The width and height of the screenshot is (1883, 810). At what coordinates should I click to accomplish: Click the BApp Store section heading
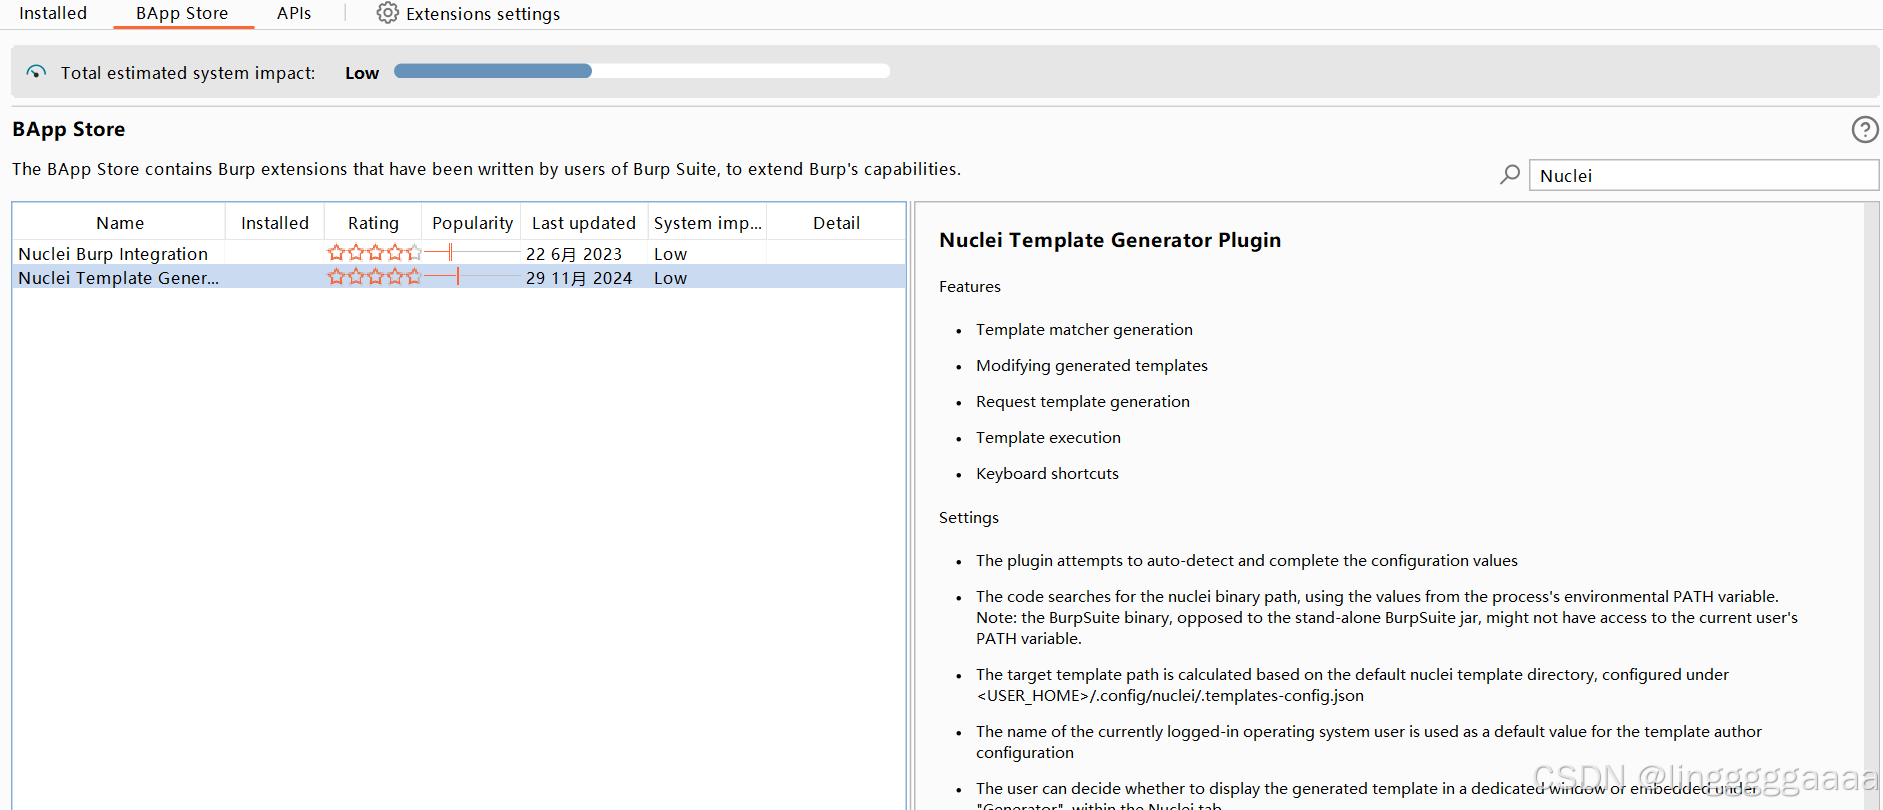pos(69,129)
